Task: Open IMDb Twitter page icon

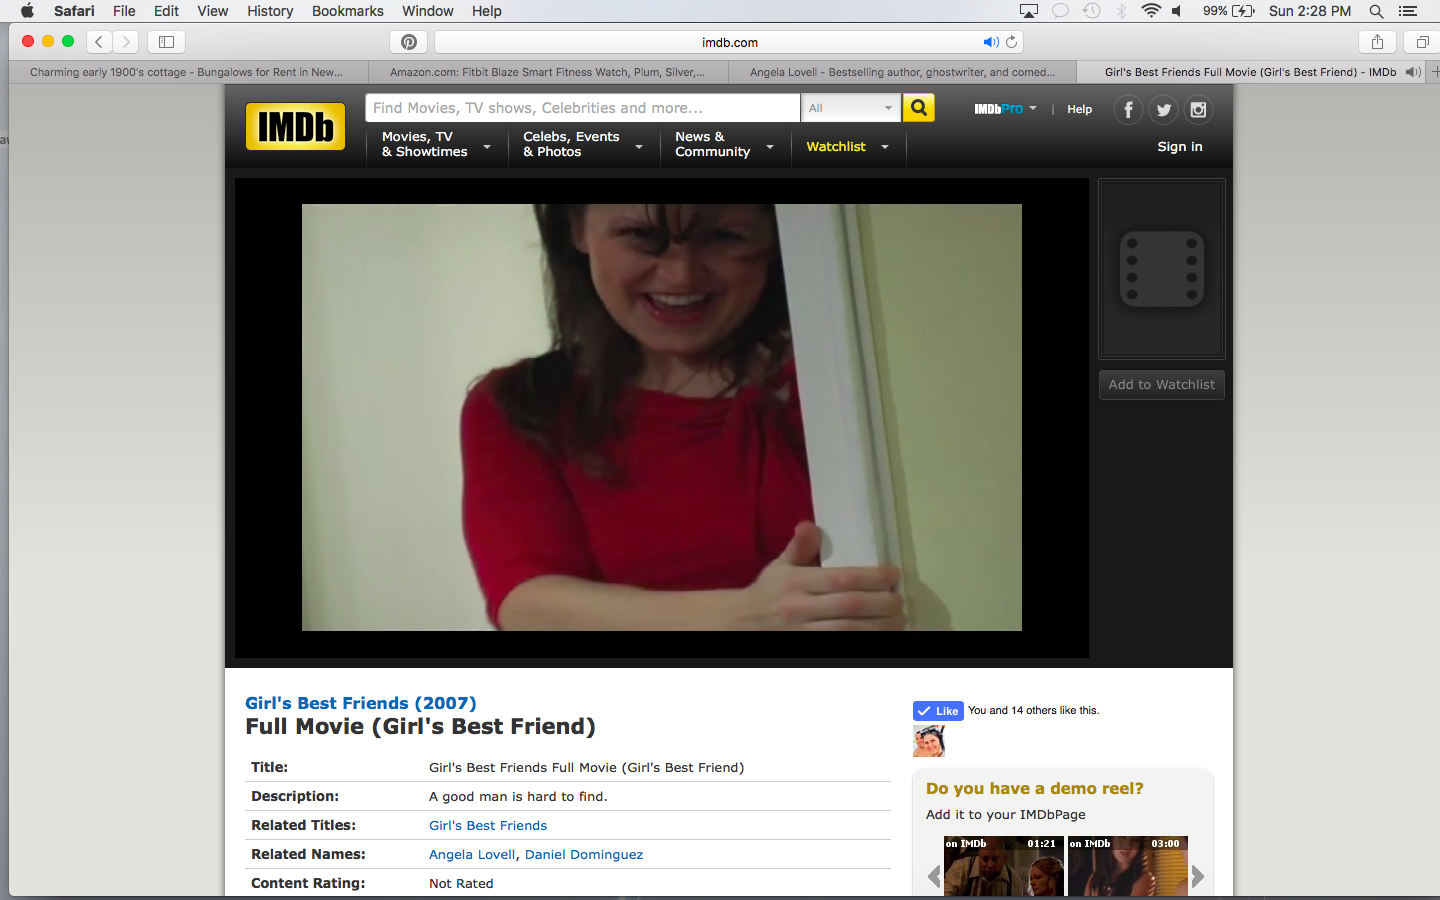Action: (x=1163, y=110)
